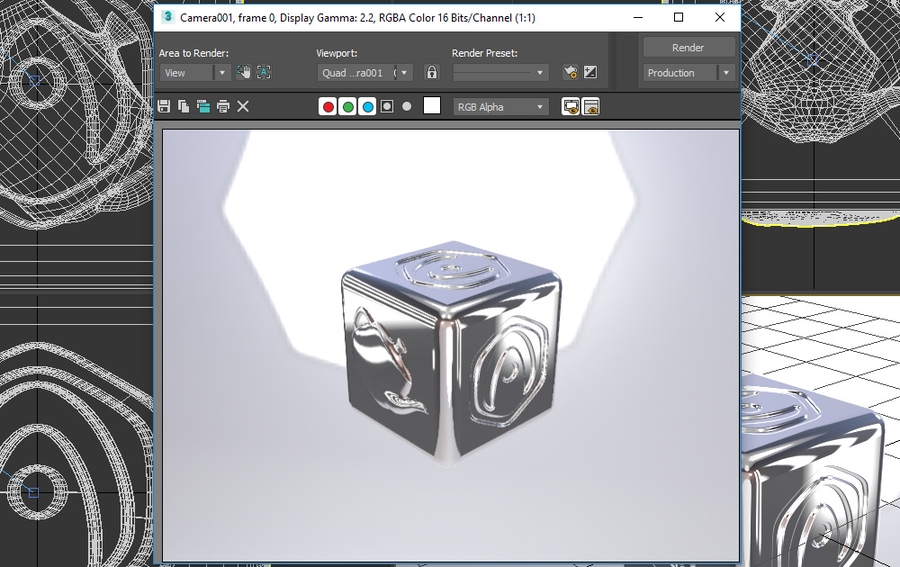The width and height of the screenshot is (900, 567).
Task: Toggle the alpha channel display
Action: point(387,107)
